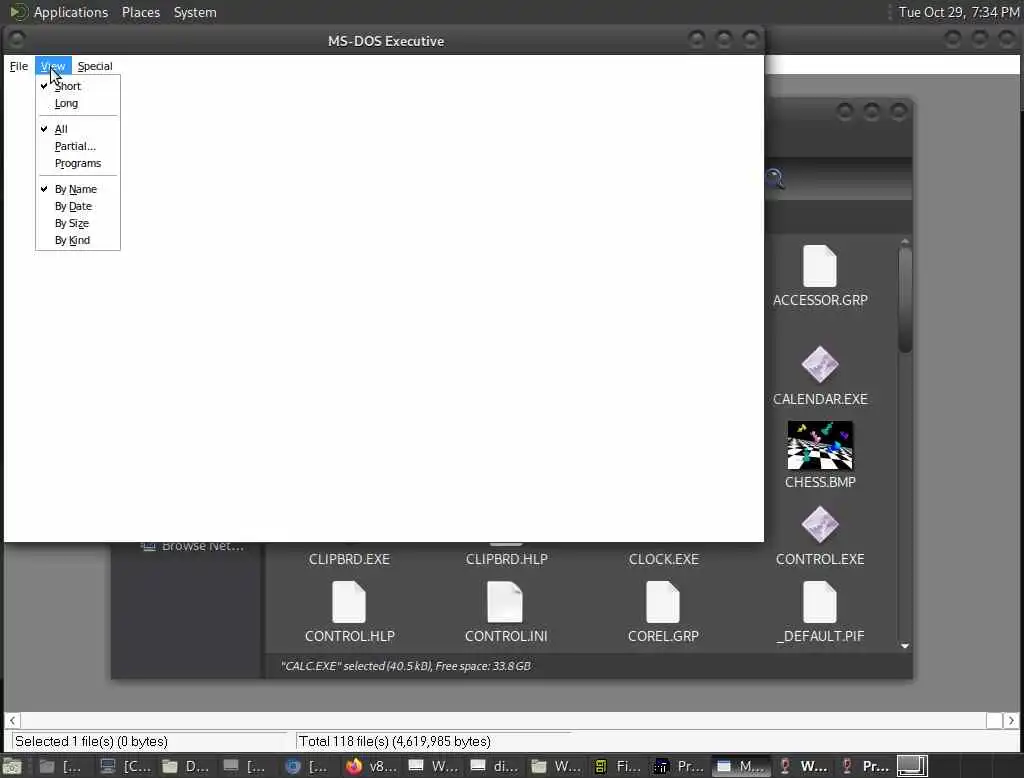Click the search magnifier in file manager
Viewport: 1024px width, 778px height.
coord(775,178)
